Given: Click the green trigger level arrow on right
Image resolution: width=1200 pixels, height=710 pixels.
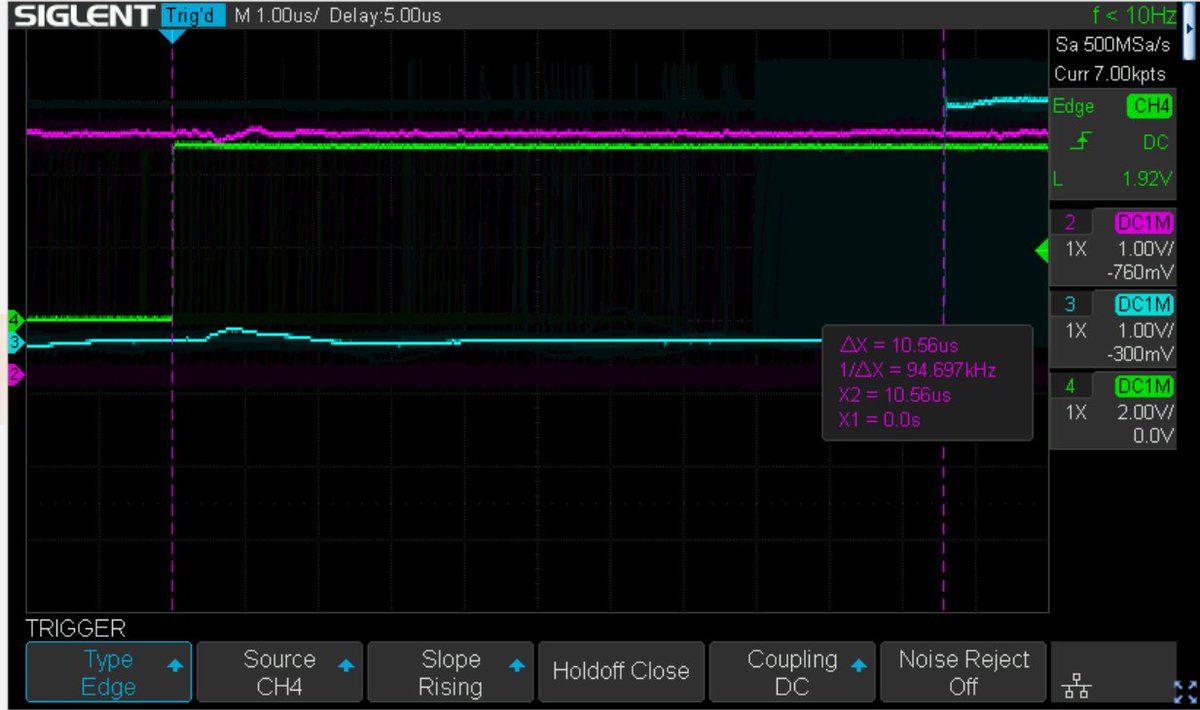Looking at the screenshot, I should (x=1040, y=252).
